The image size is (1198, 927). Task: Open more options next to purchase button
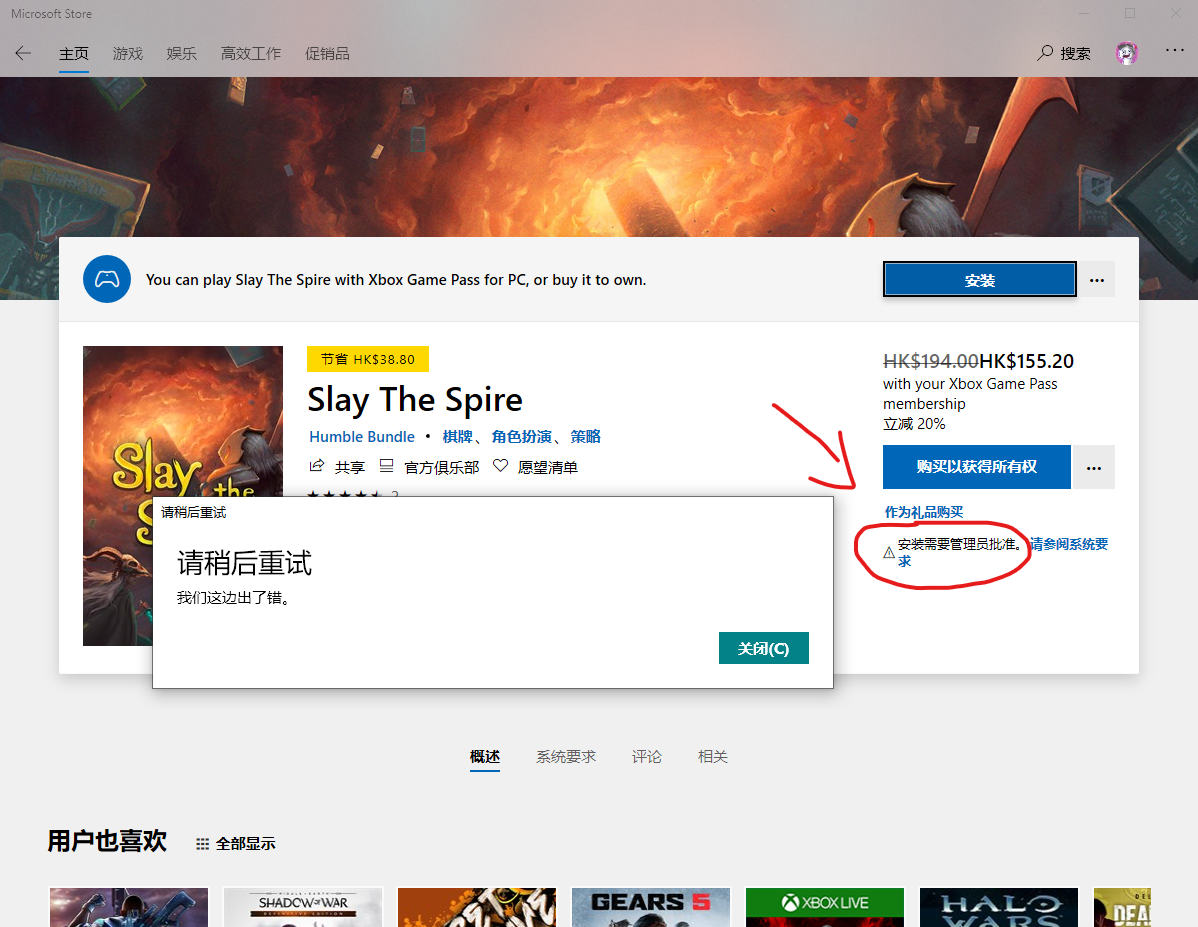pyautogui.click(x=1094, y=467)
